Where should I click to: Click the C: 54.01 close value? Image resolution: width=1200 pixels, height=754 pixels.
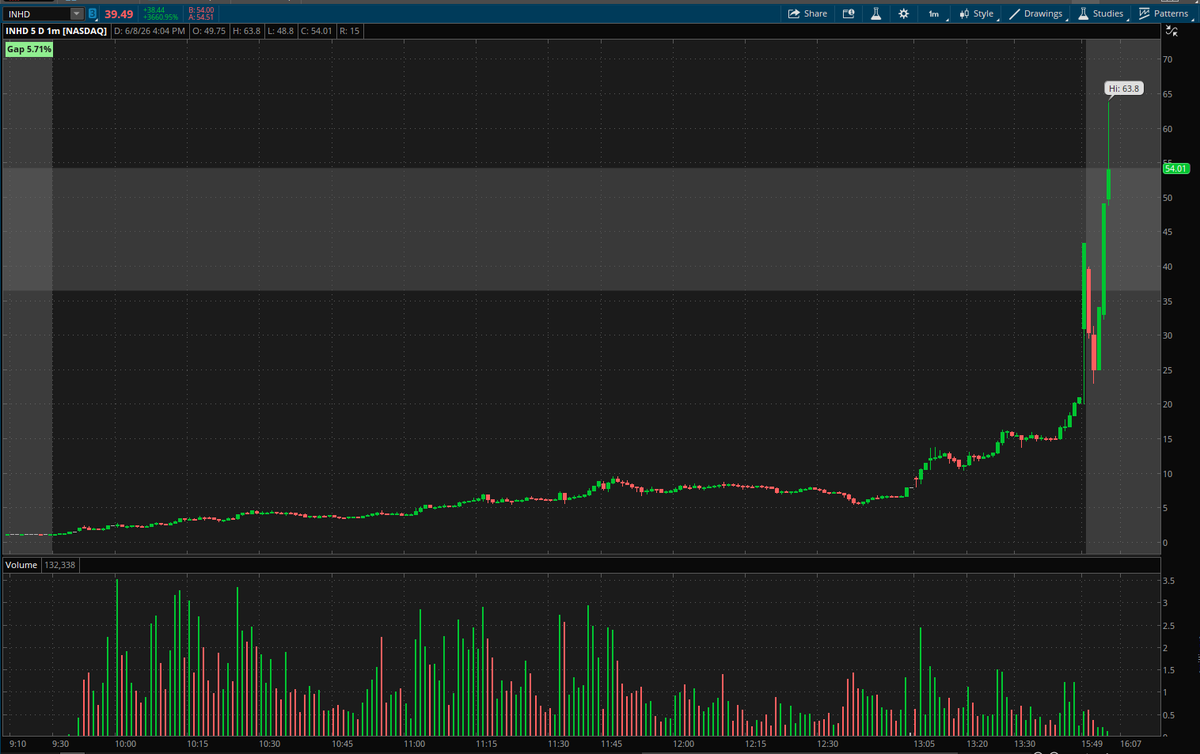pyautogui.click(x=318, y=31)
